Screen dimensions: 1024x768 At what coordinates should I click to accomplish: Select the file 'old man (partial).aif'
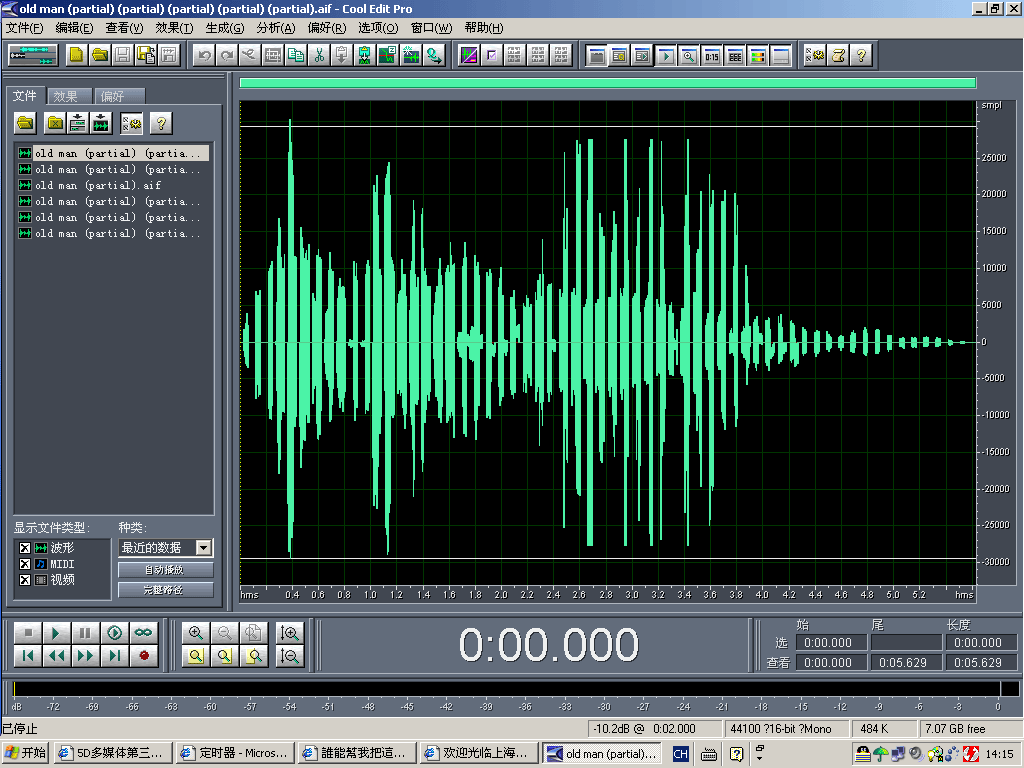98,185
